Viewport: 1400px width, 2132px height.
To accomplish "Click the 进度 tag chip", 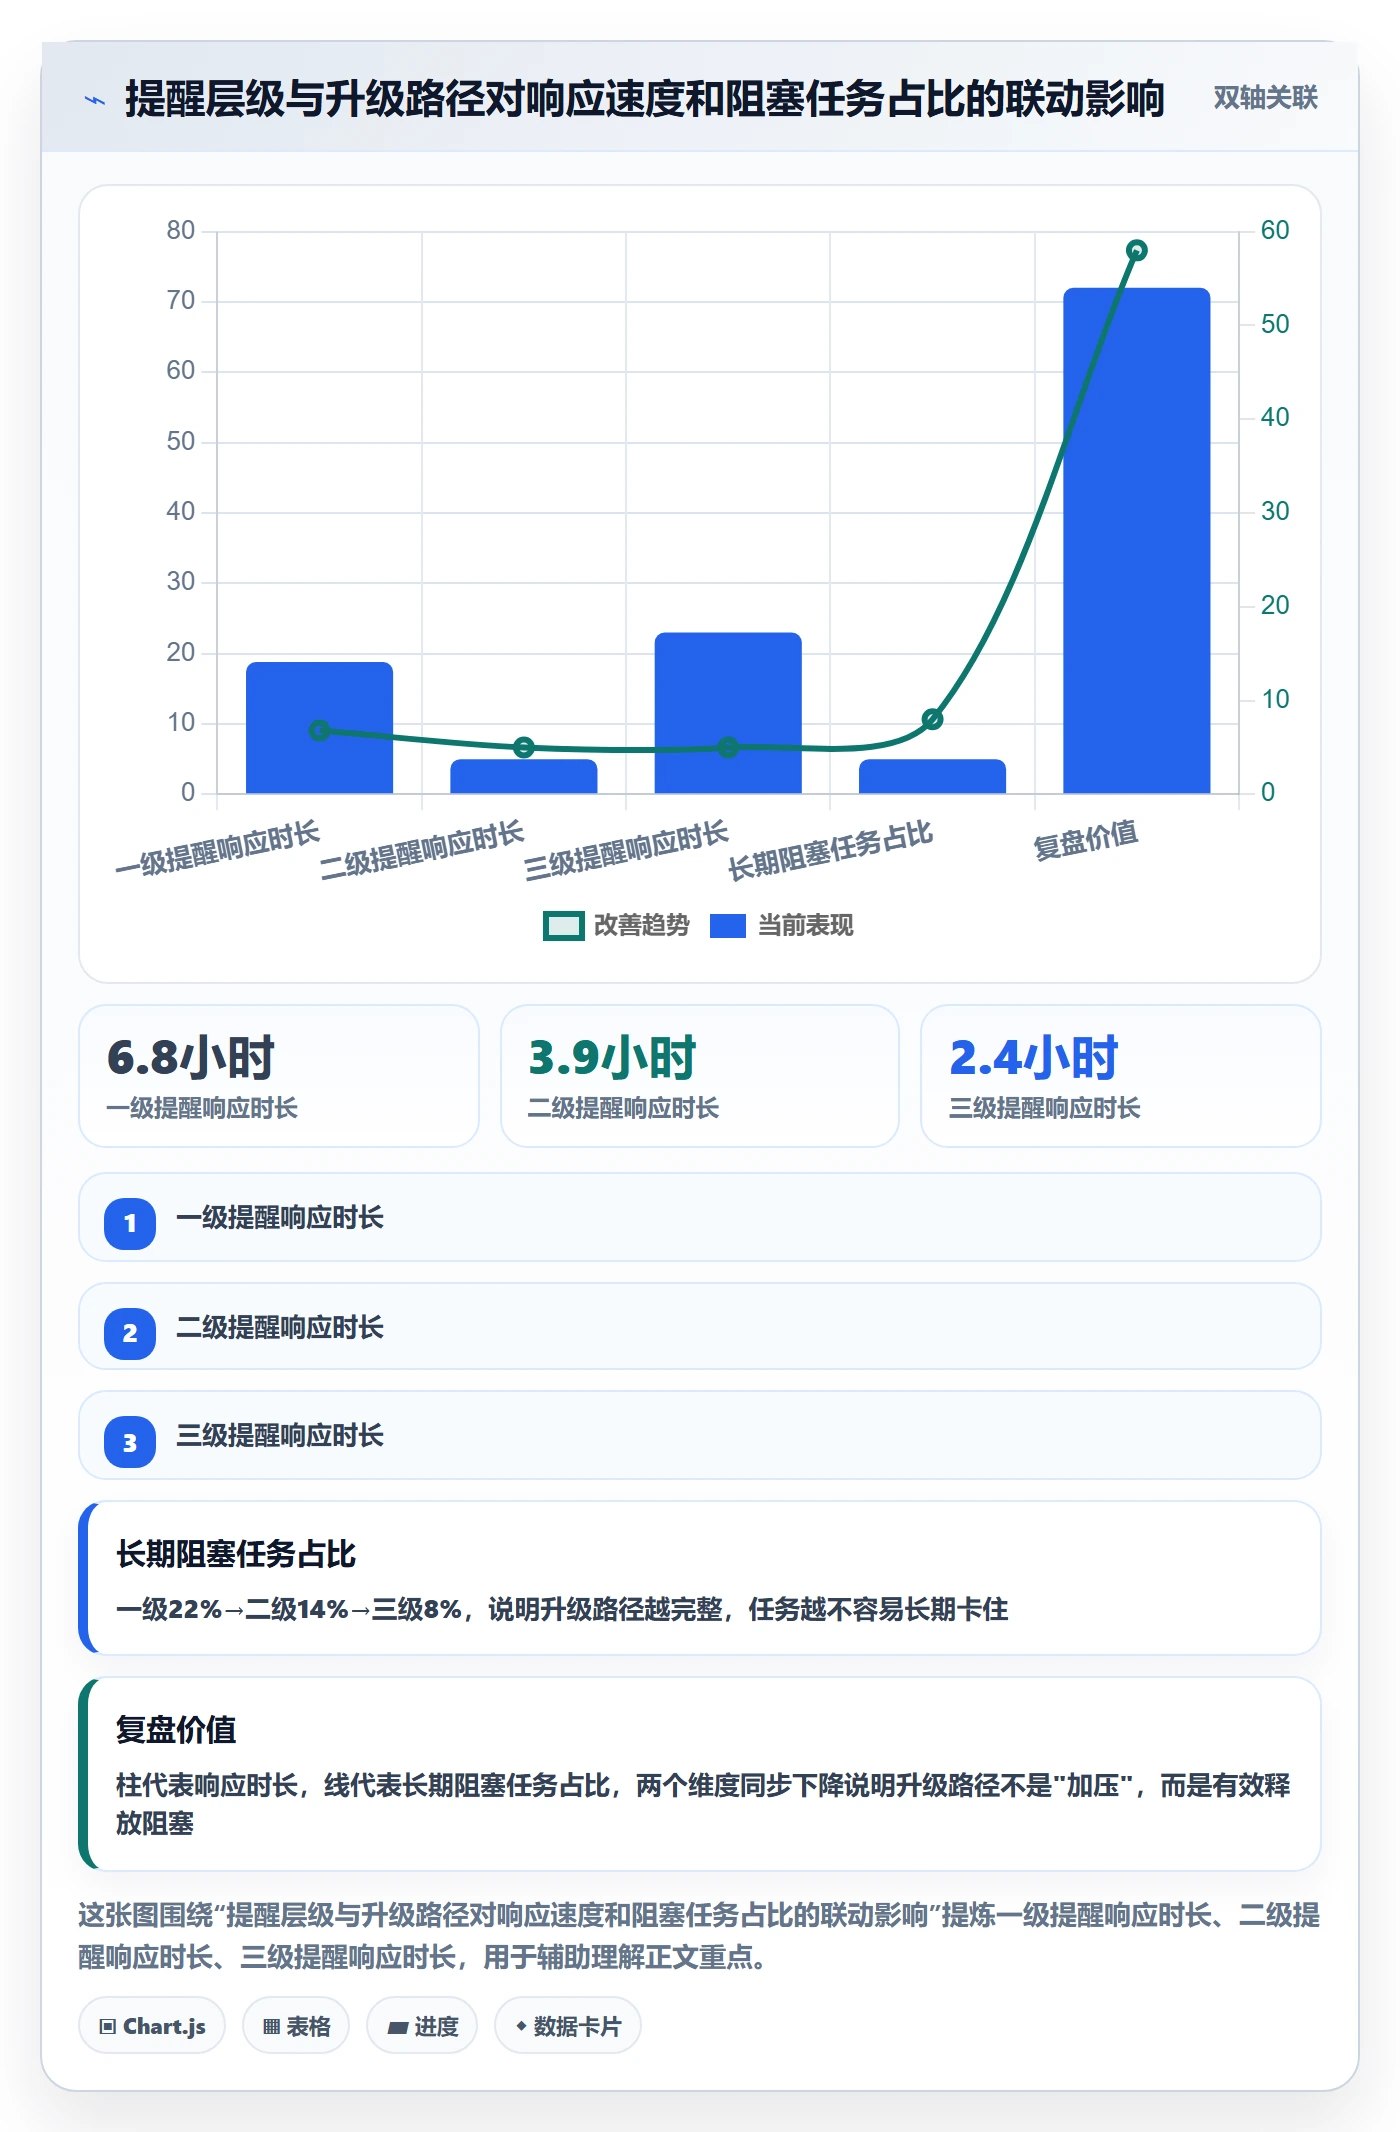I will 422,2026.
